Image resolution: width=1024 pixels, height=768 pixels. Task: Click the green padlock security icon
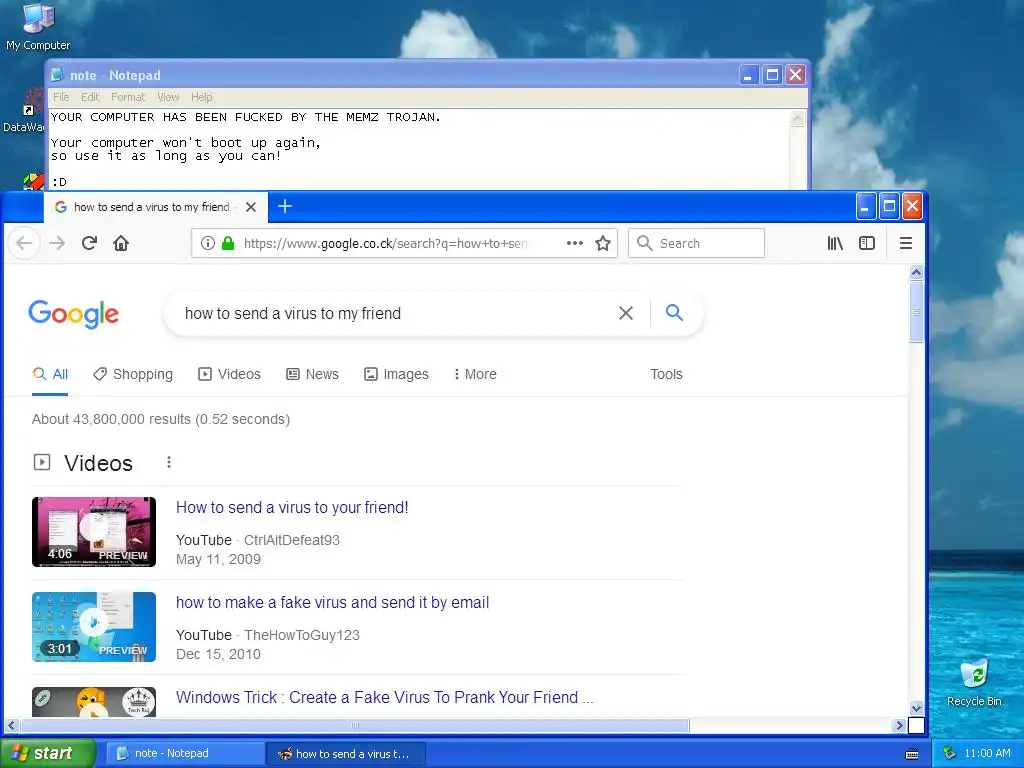pyautogui.click(x=228, y=244)
